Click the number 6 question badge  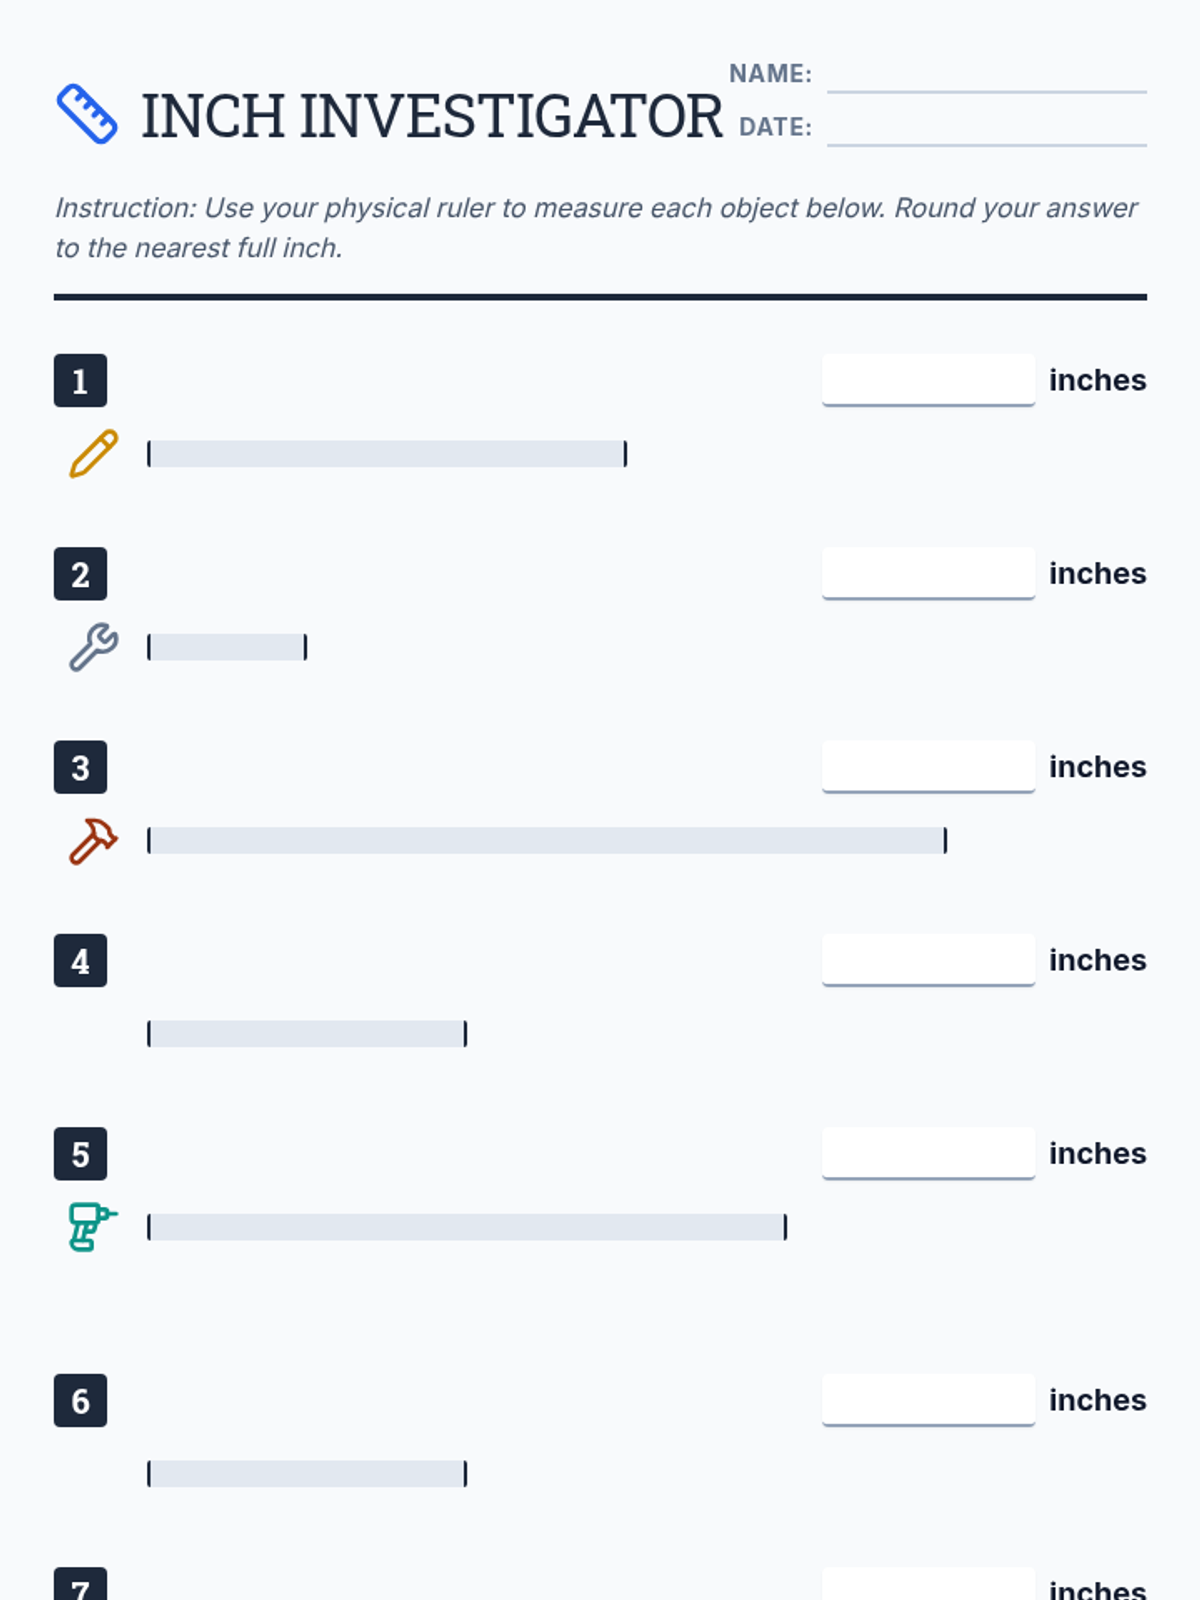(x=80, y=1401)
